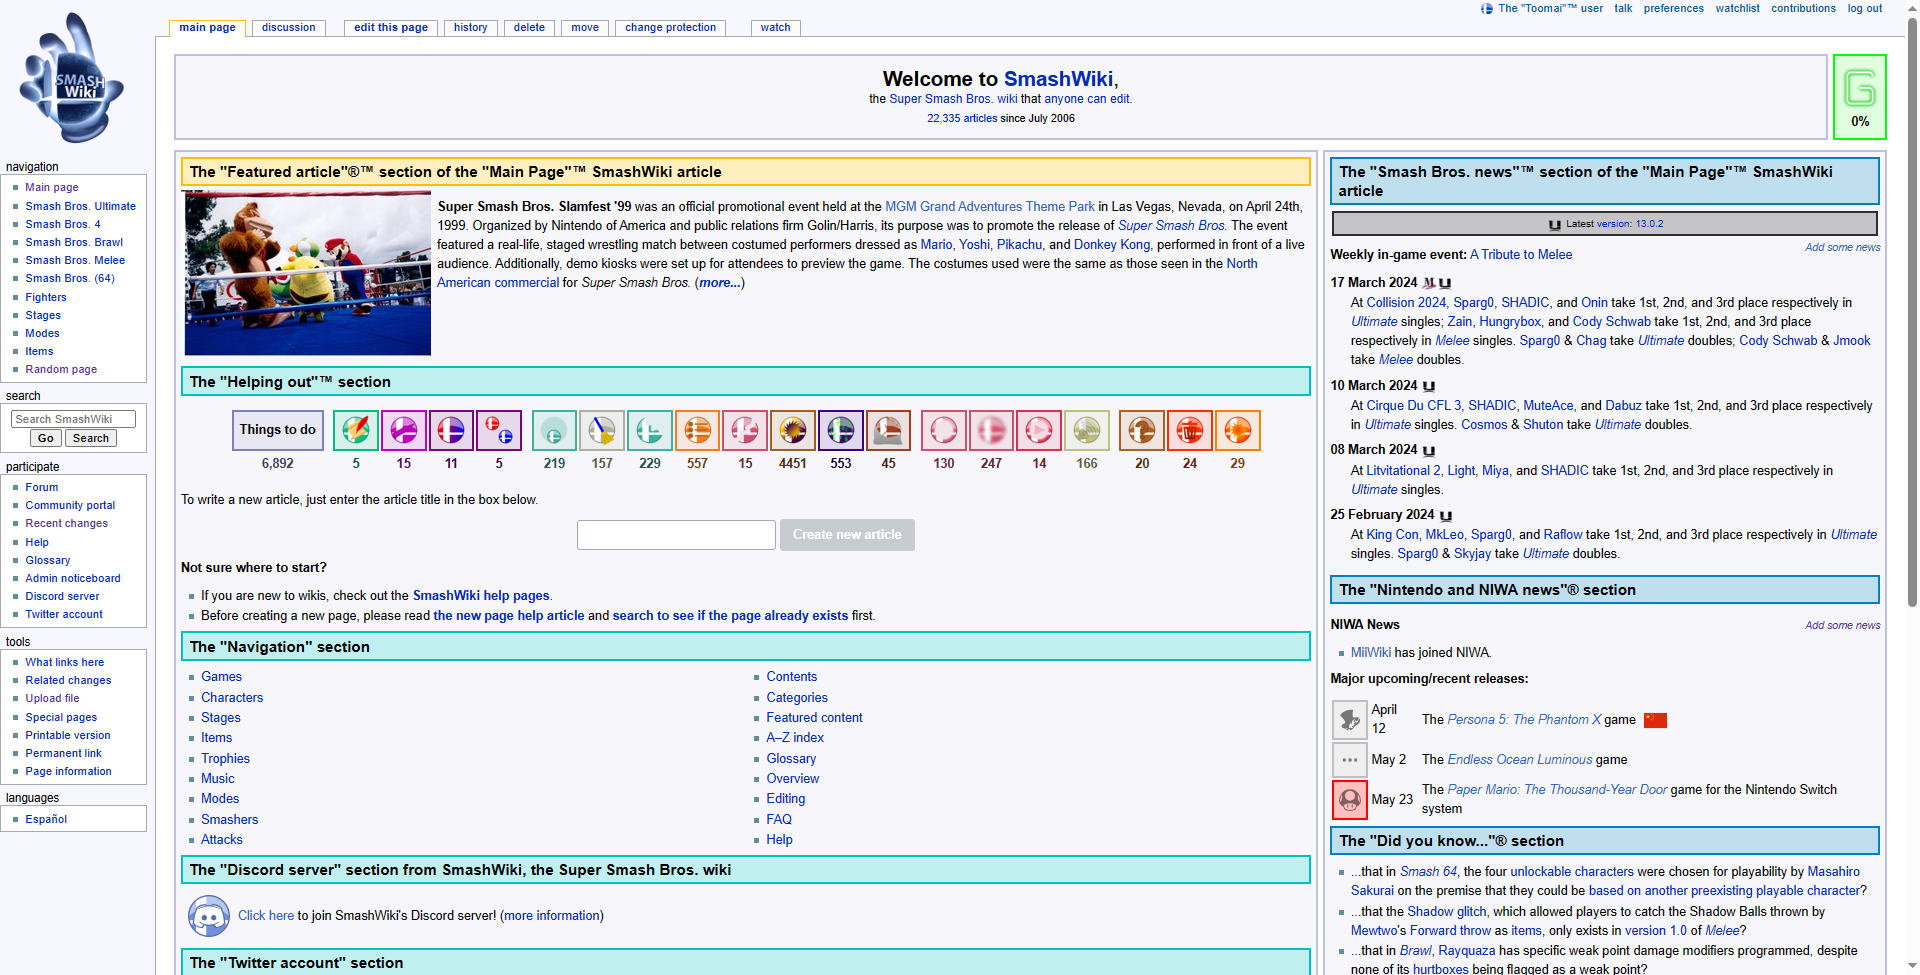The width and height of the screenshot is (1920, 975).
Task: Click the Mario mushroom icon beside May 23
Action: [1349, 800]
